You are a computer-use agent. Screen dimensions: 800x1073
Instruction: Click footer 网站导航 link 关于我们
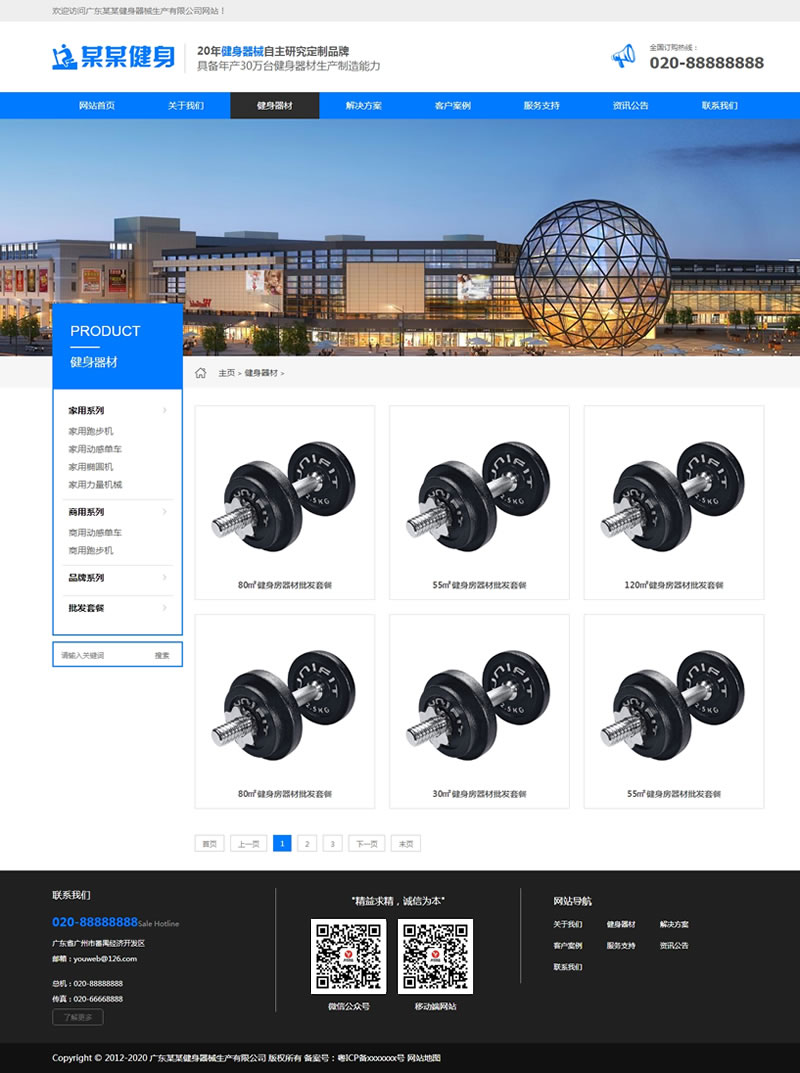[568, 925]
